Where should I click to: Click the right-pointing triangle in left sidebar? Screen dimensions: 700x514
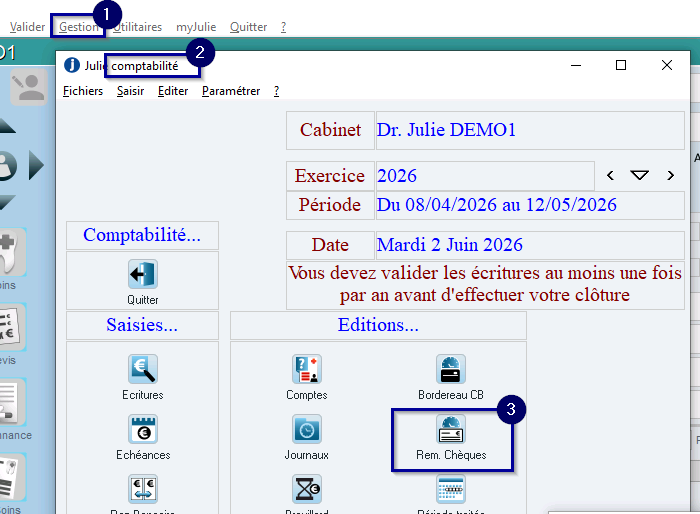coord(36,165)
